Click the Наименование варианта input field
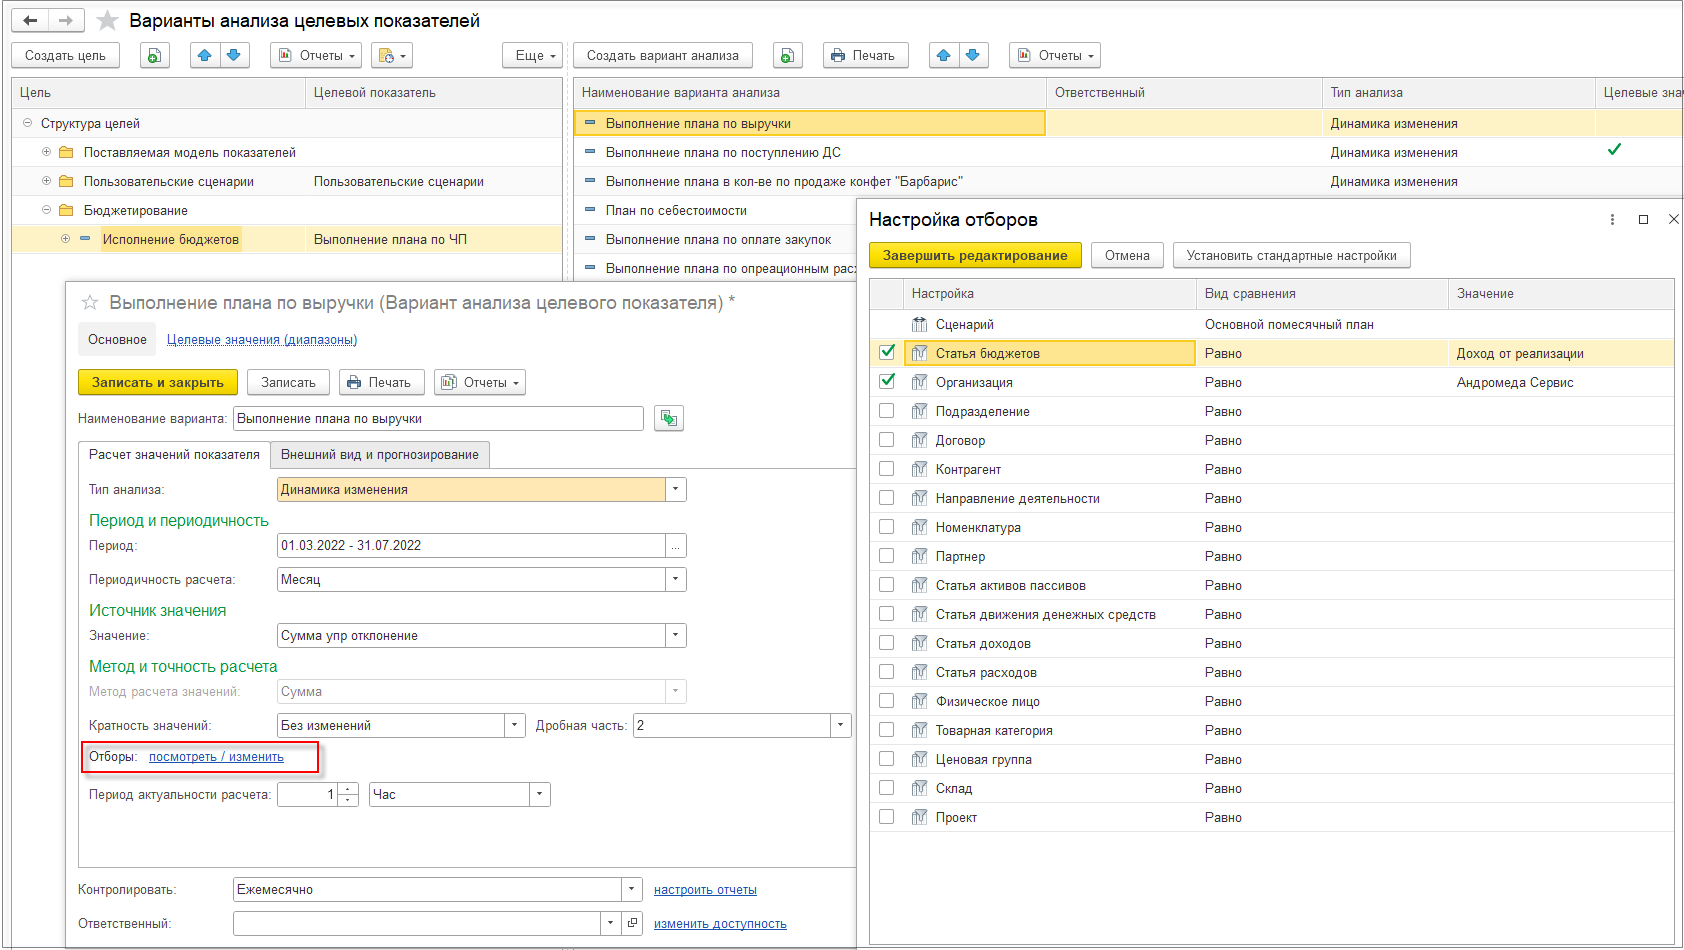Image resolution: width=1684 pixels, height=950 pixels. 437,419
